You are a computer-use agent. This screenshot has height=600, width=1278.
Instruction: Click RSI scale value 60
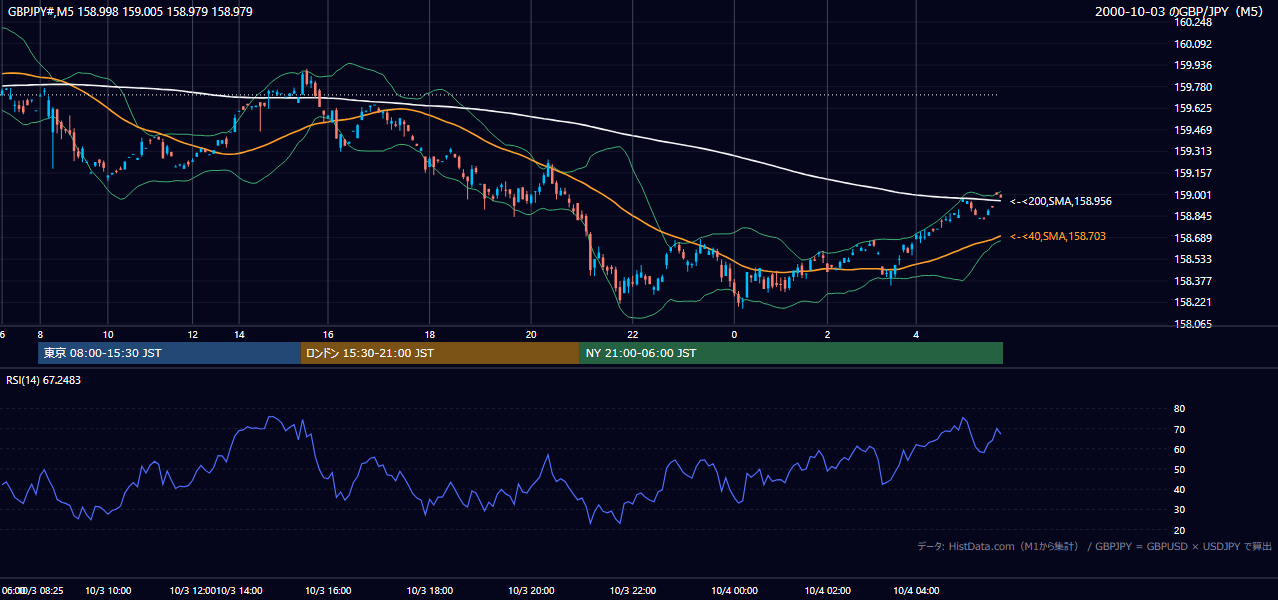click(1180, 449)
